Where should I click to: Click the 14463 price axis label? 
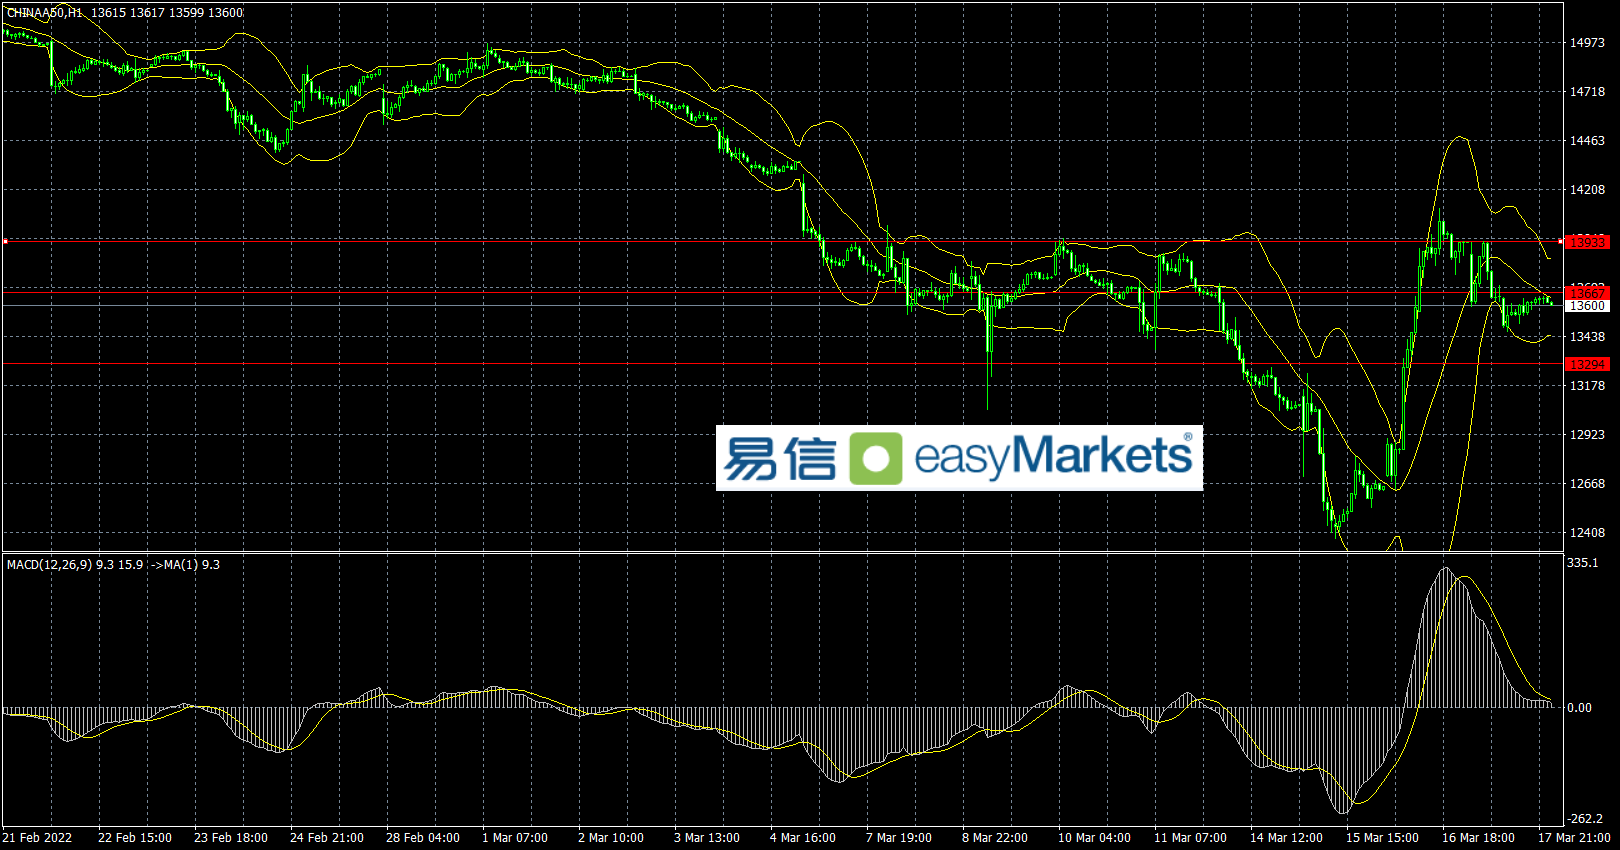click(1587, 141)
